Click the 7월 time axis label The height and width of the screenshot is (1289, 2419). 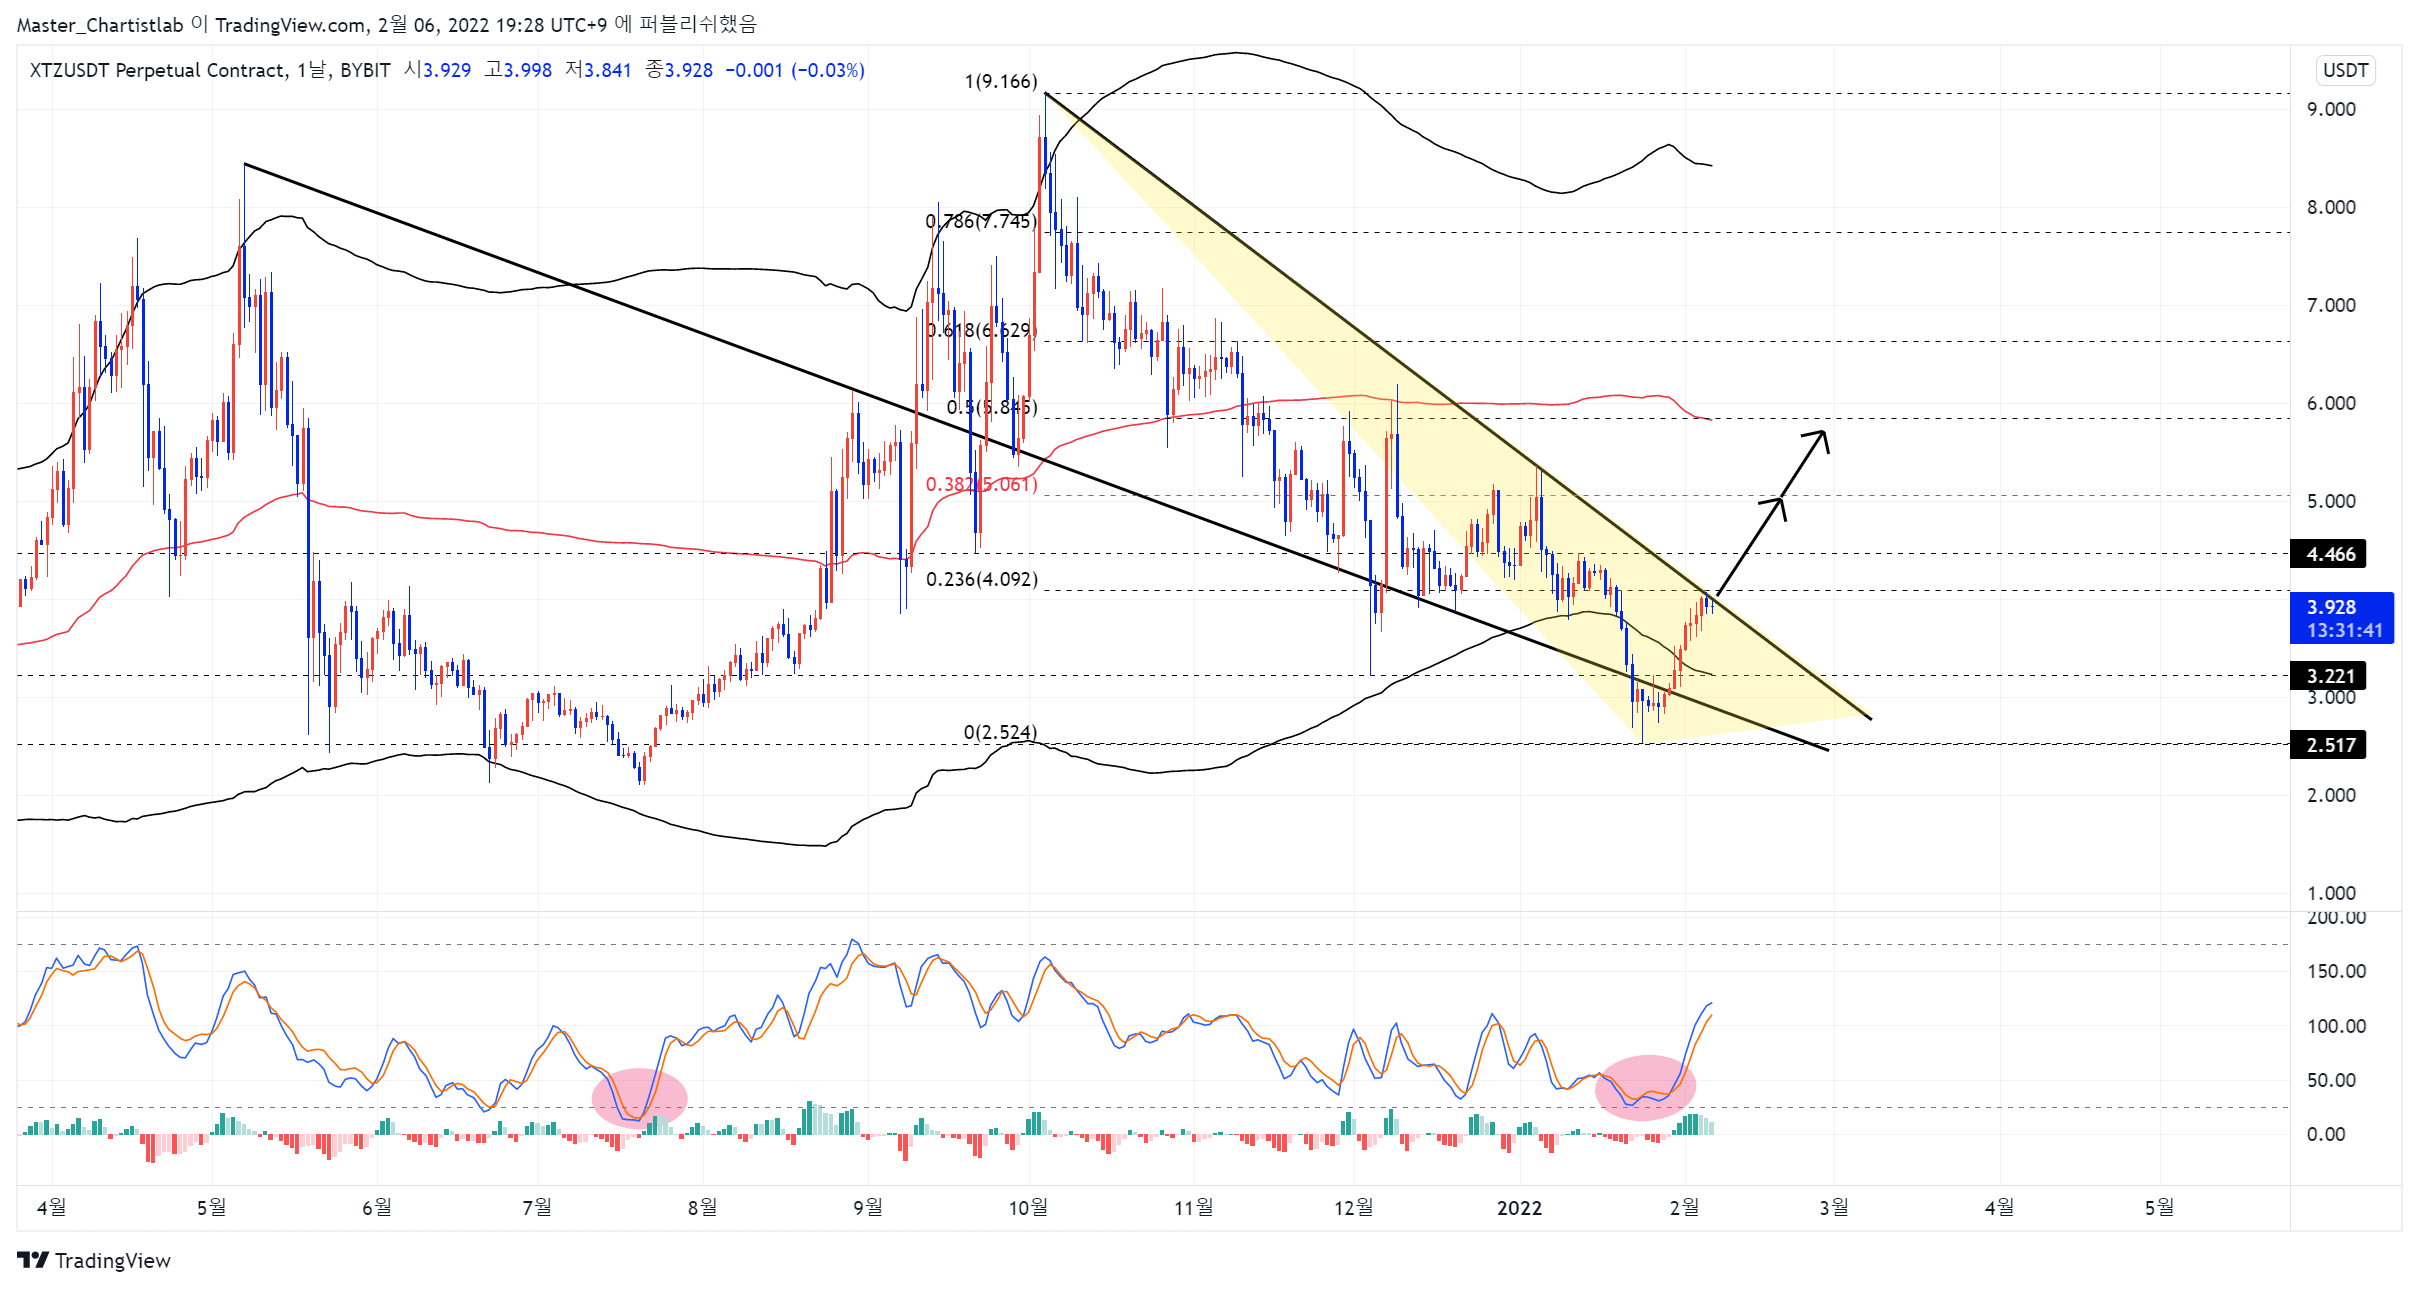[537, 1208]
